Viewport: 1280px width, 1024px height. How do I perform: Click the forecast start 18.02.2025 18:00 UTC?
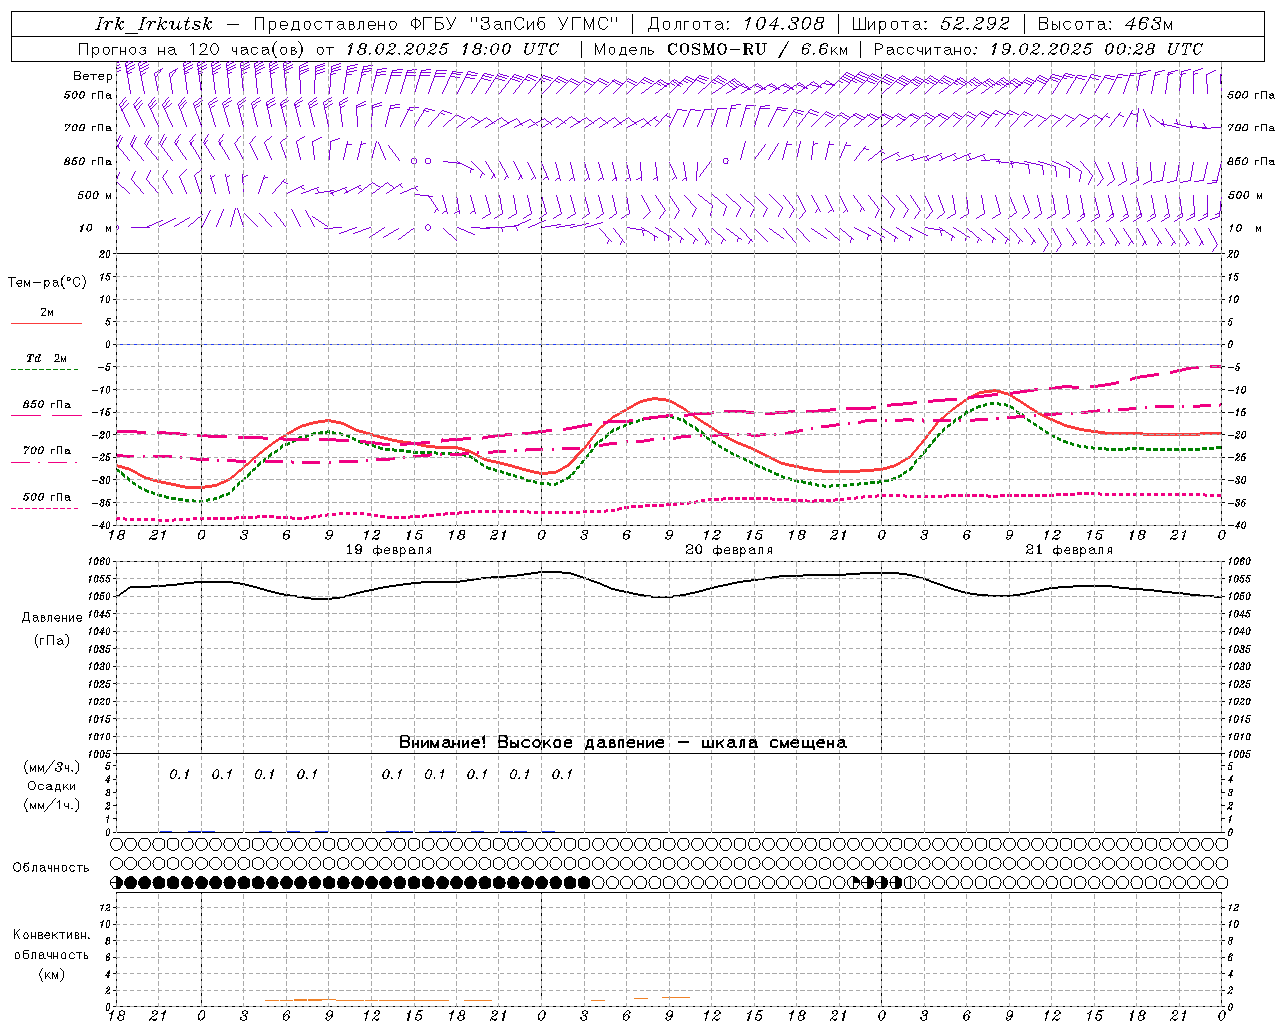click(452, 49)
